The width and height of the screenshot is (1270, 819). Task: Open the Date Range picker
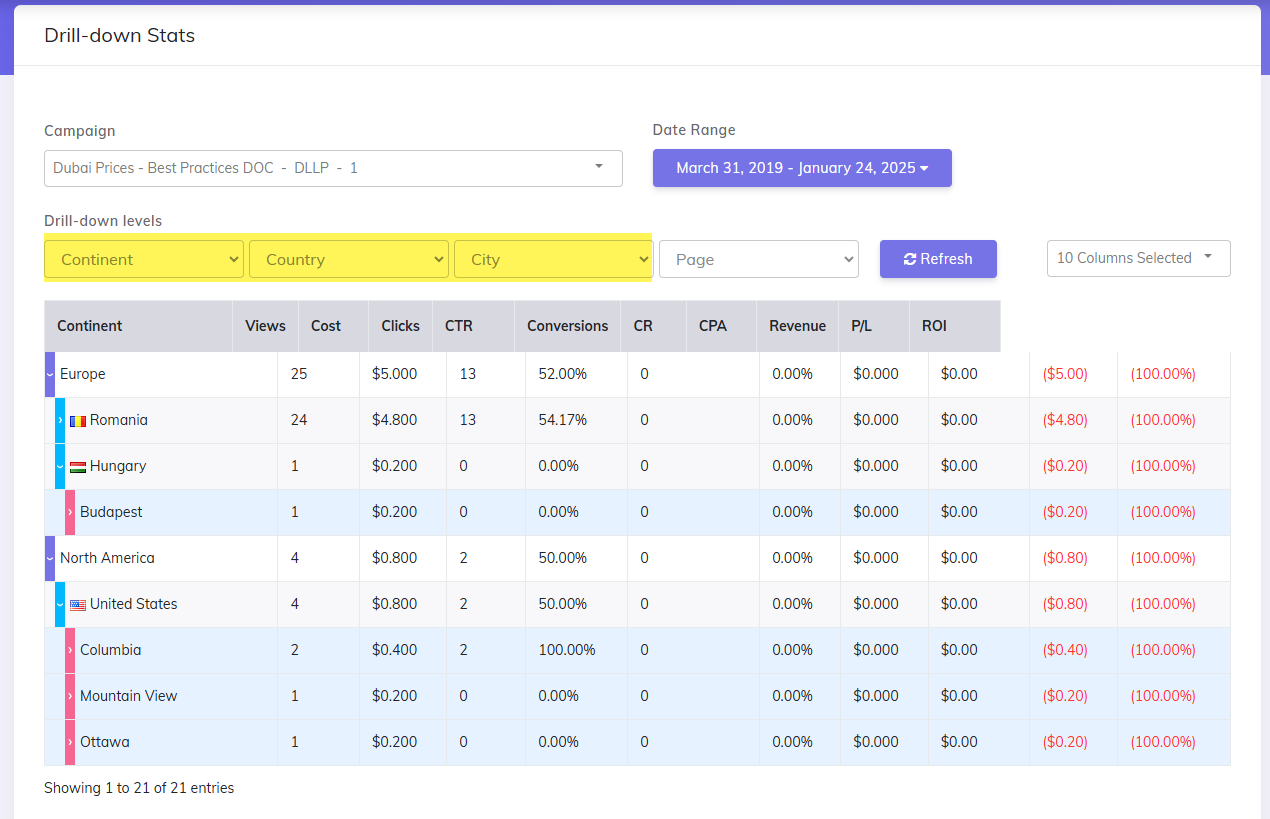[x=802, y=168]
